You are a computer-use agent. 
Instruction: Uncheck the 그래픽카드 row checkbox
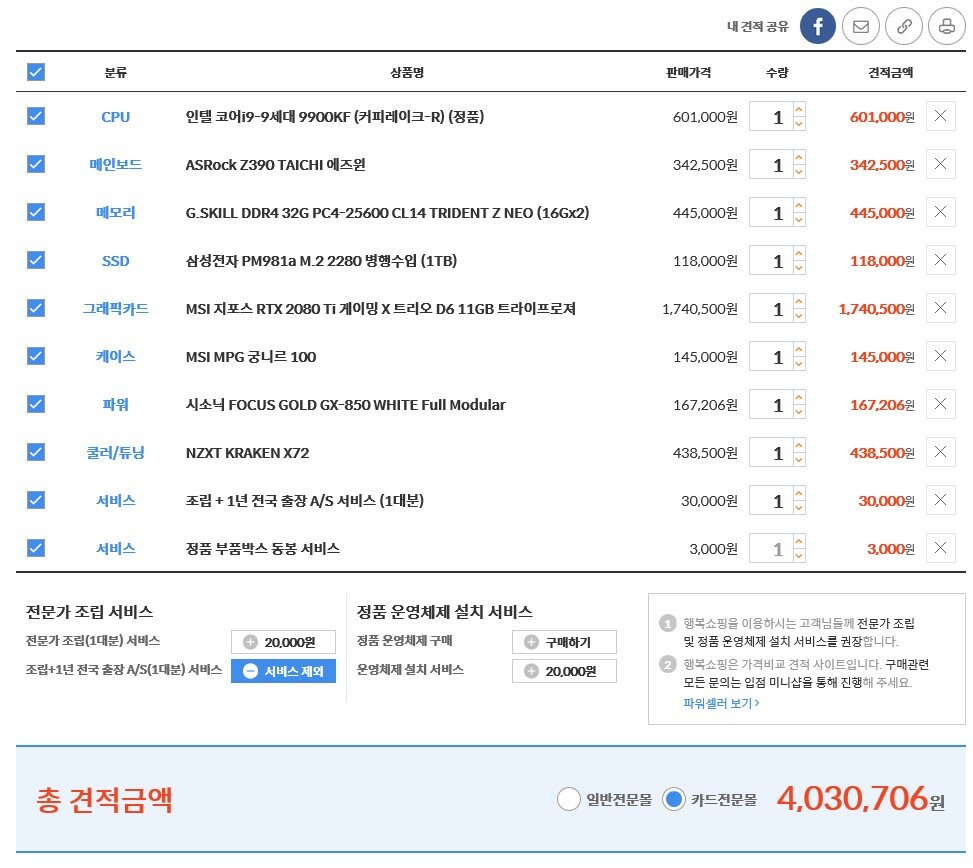(x=36, y=308)
